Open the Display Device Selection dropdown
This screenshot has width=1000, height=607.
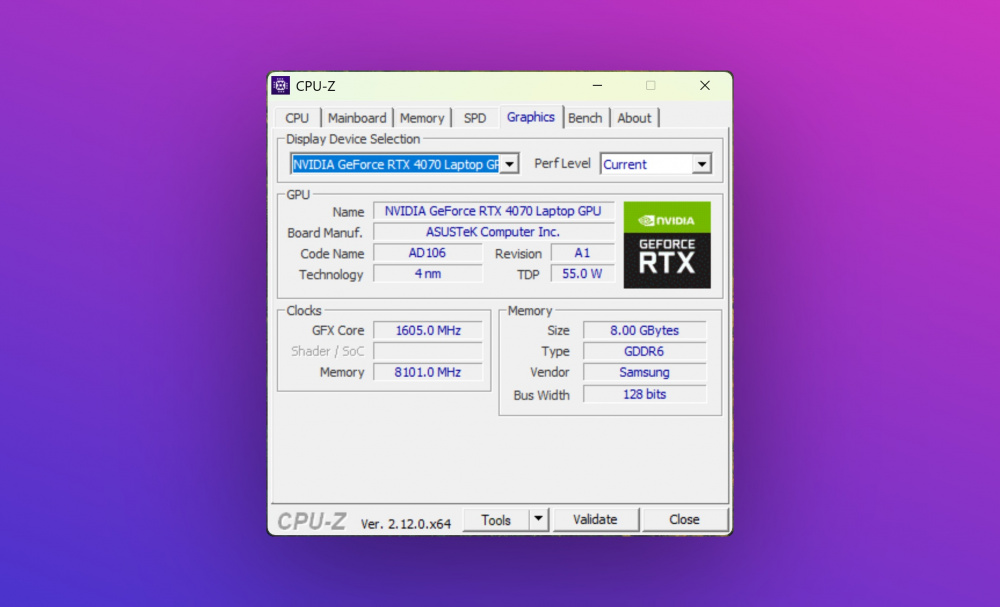coord(508,164)
